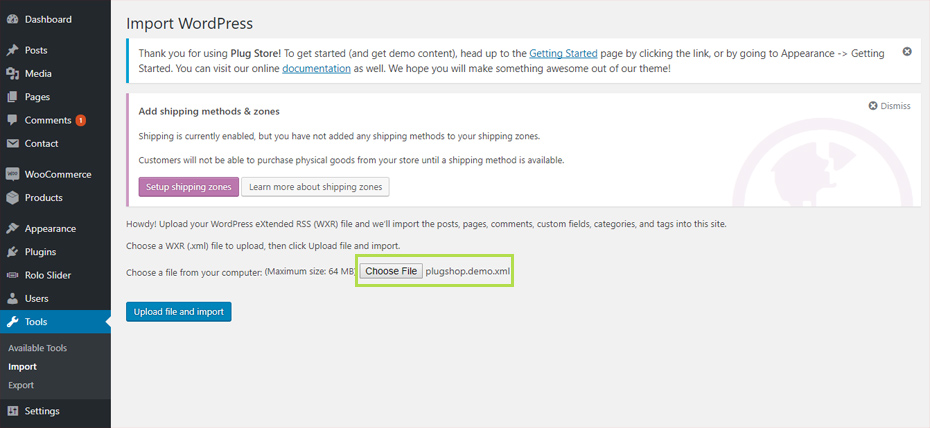The image size is (930, 428).
Task: Click Upload file and import button
Action: click(x=179, y=312)
